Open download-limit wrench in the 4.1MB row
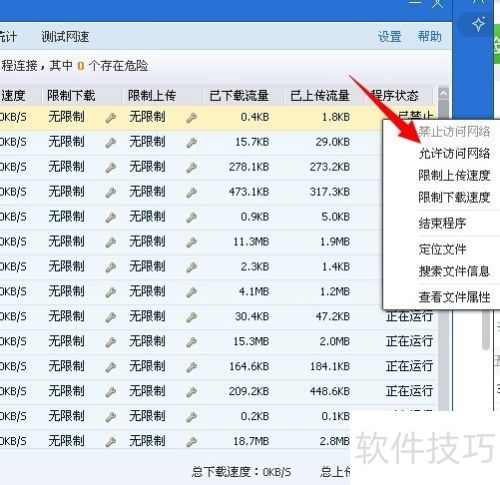The image size is (500, 485). (111, 292)
